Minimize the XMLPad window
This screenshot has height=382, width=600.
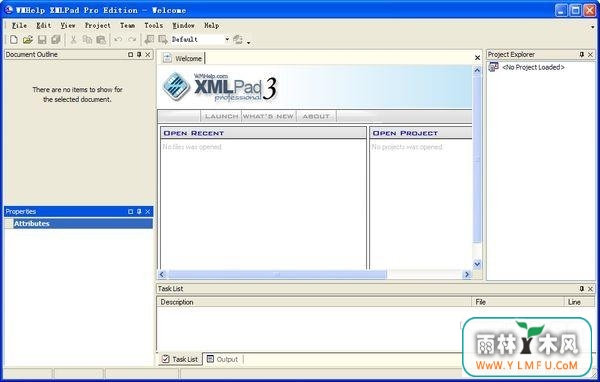[561, 10]
